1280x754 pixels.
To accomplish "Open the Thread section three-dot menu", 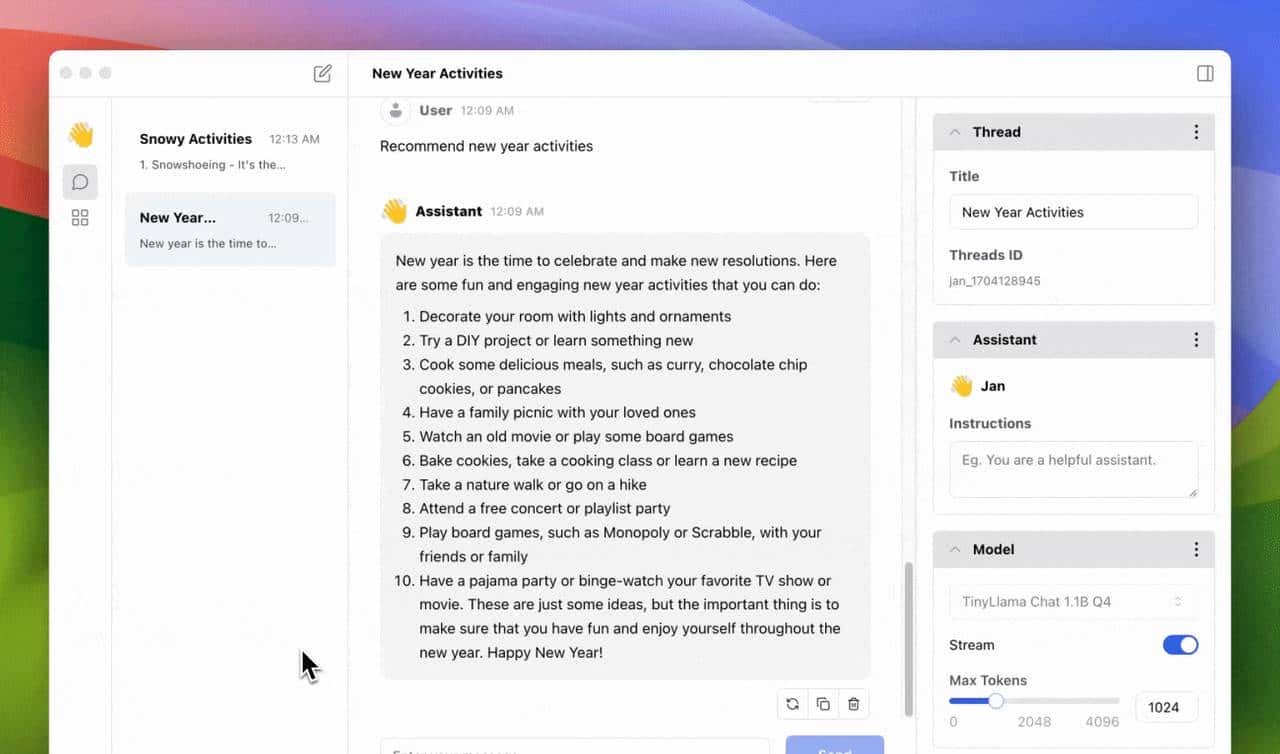I will (x=1196, y=132).
